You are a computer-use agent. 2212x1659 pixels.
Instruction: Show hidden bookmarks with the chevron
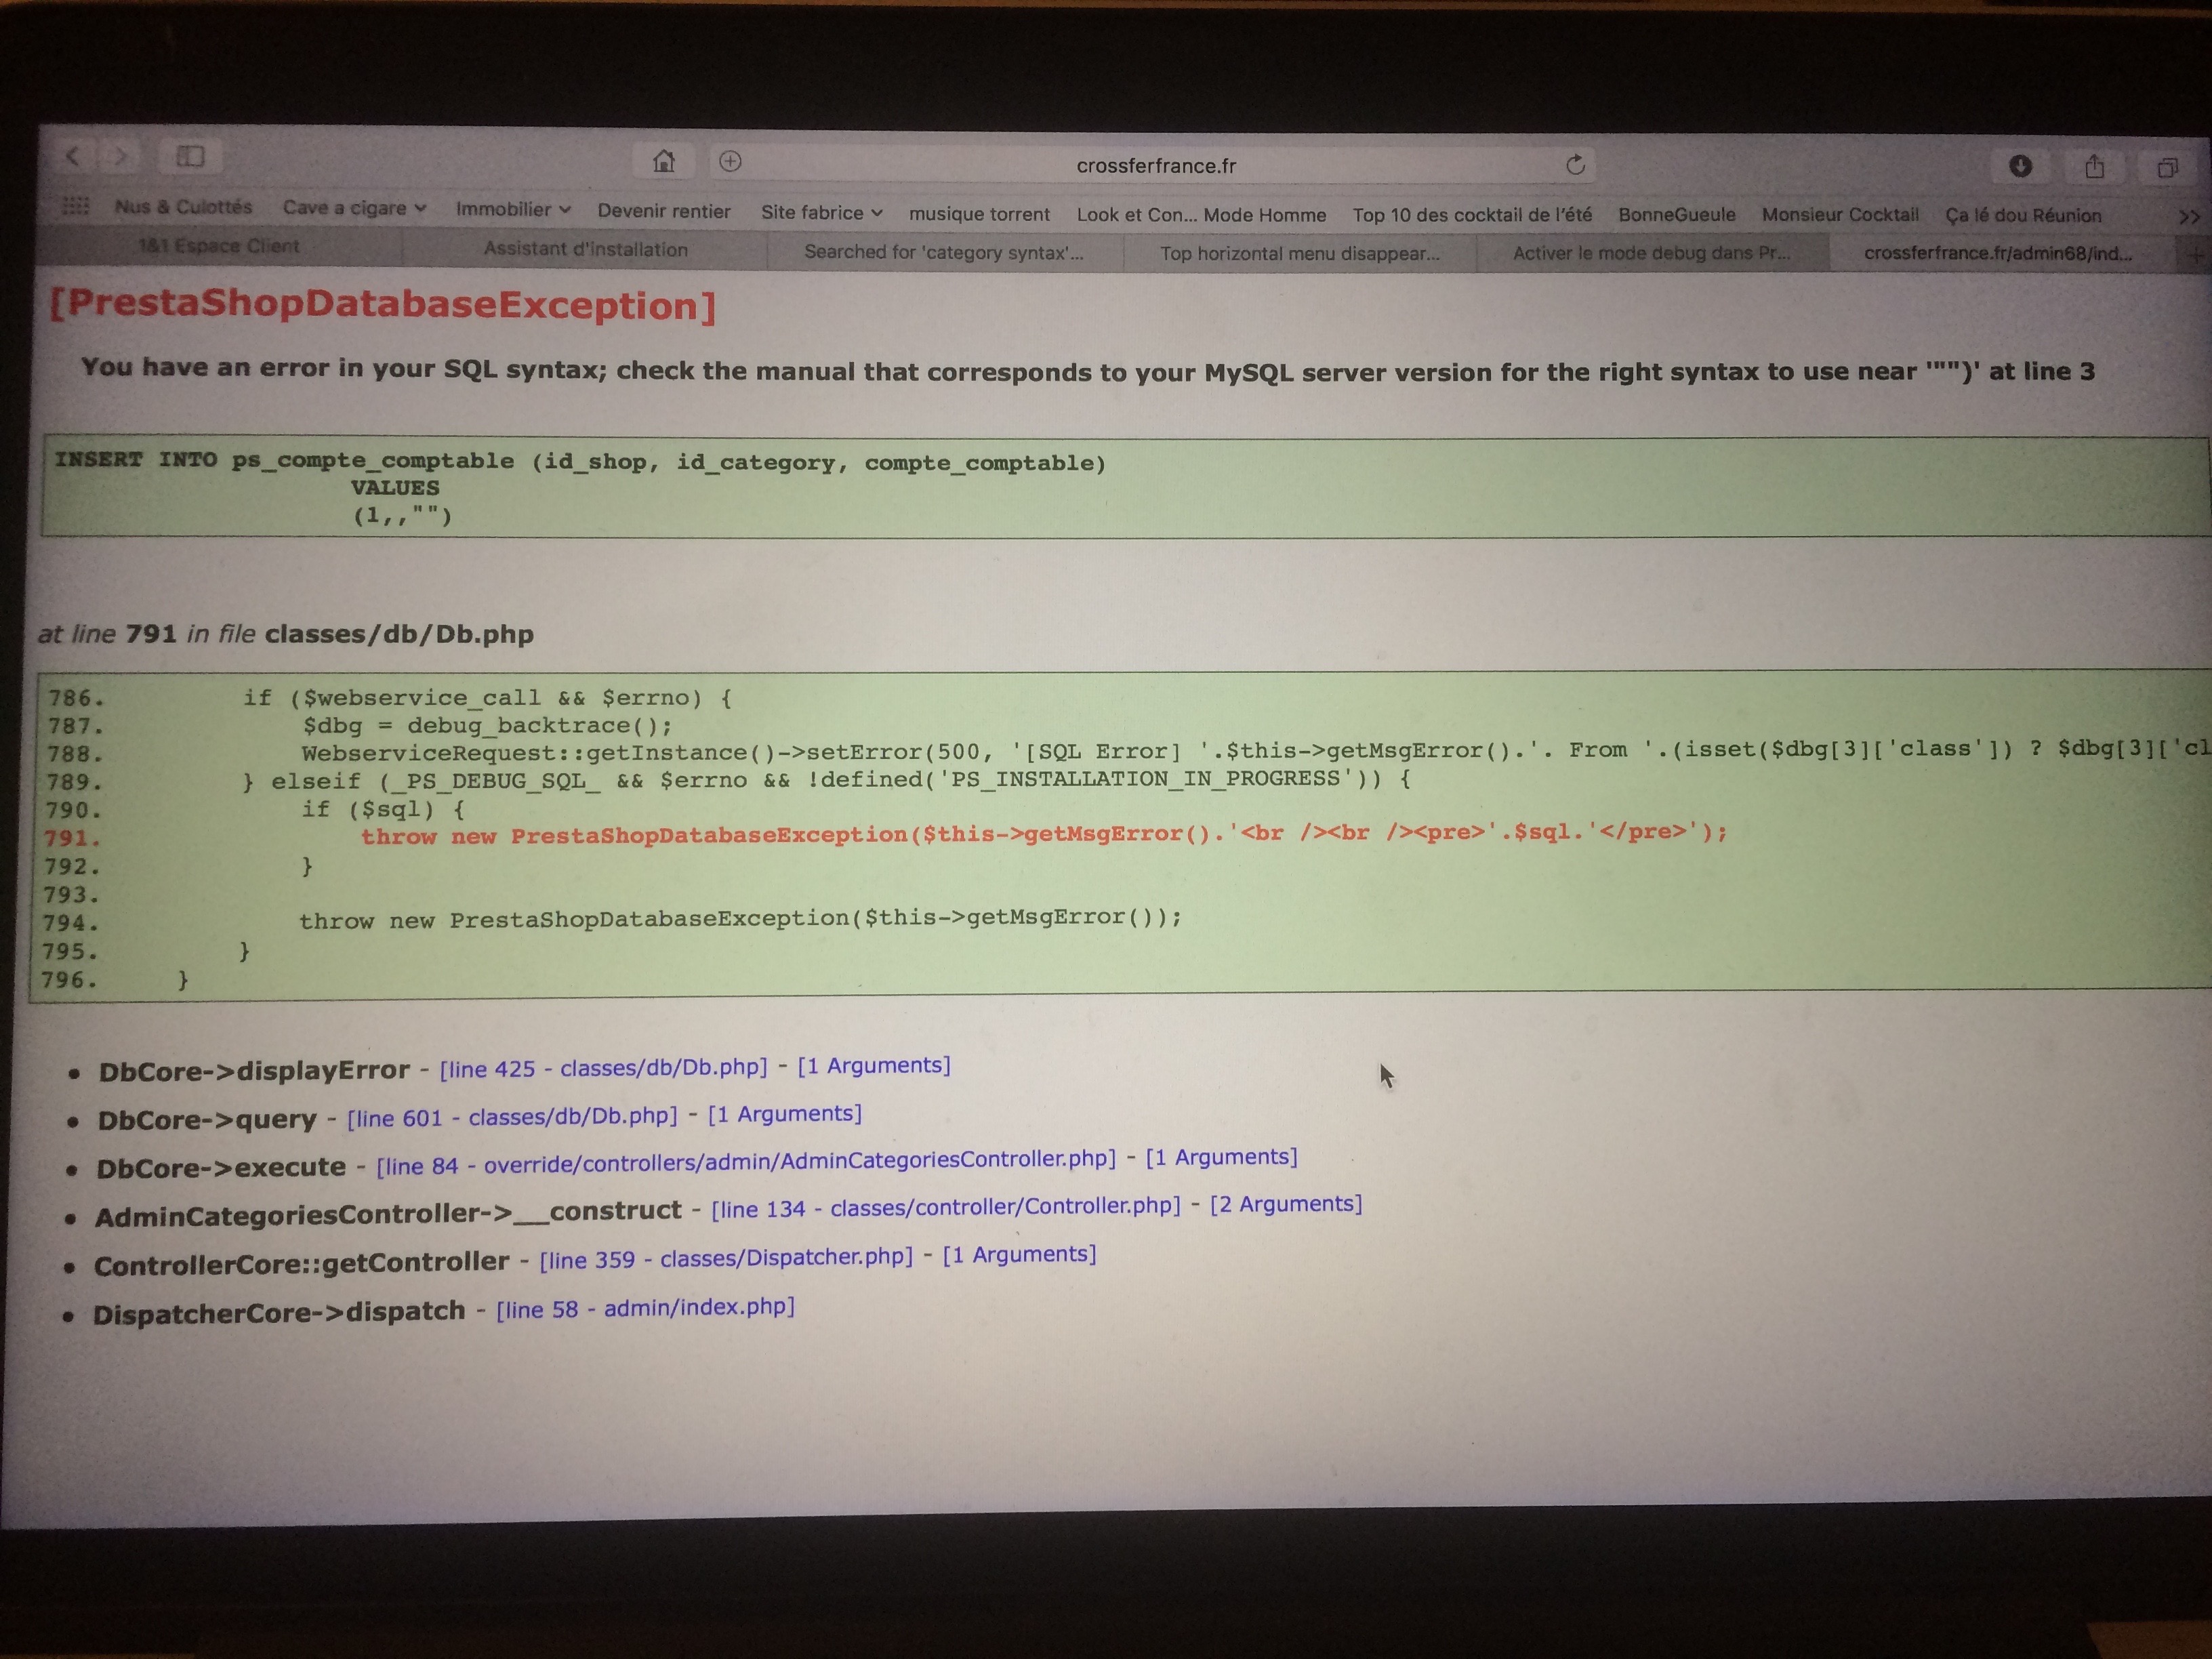2188,216
